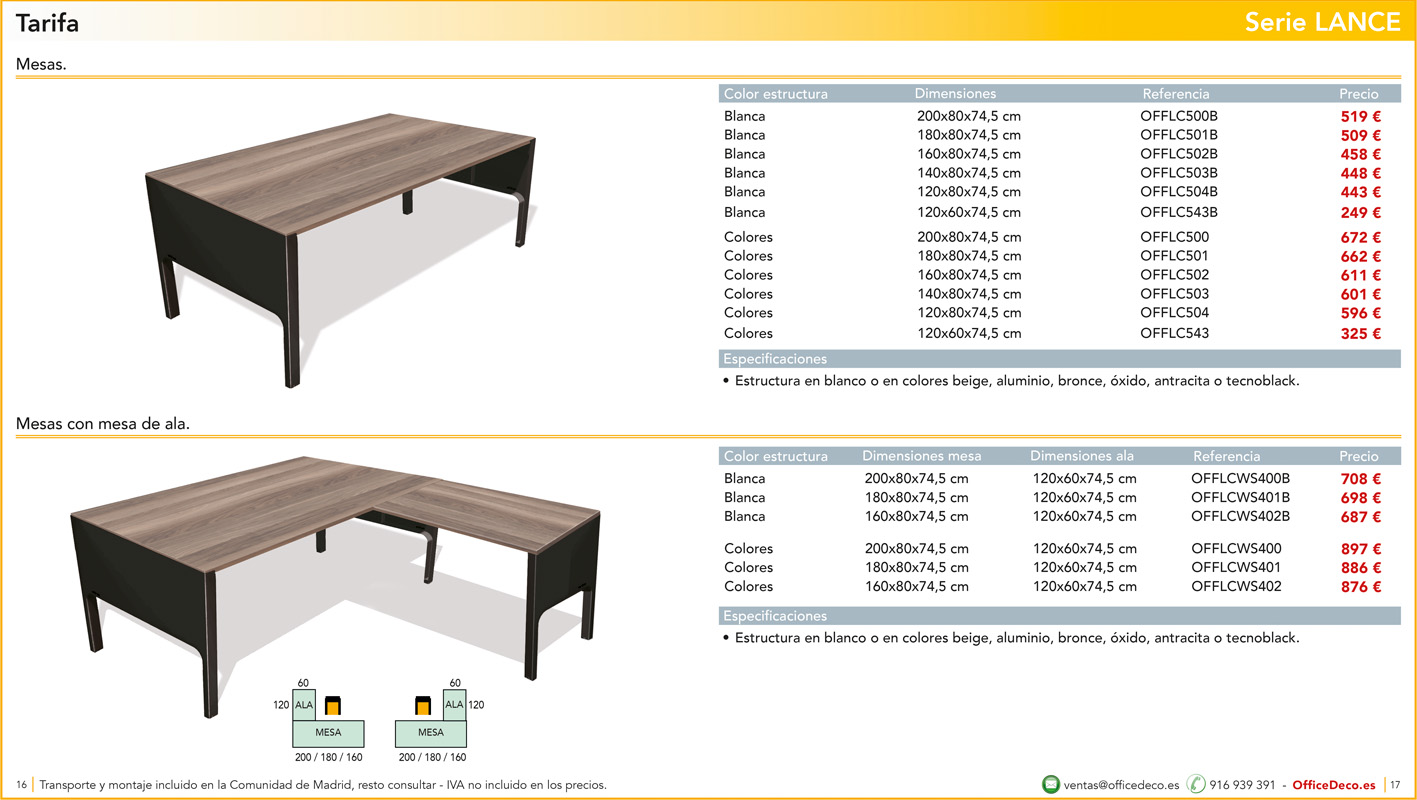Viewport: 1417px width, 800px height.
Task: Select the reference OFFLC543 cell
Action: 1174,333
